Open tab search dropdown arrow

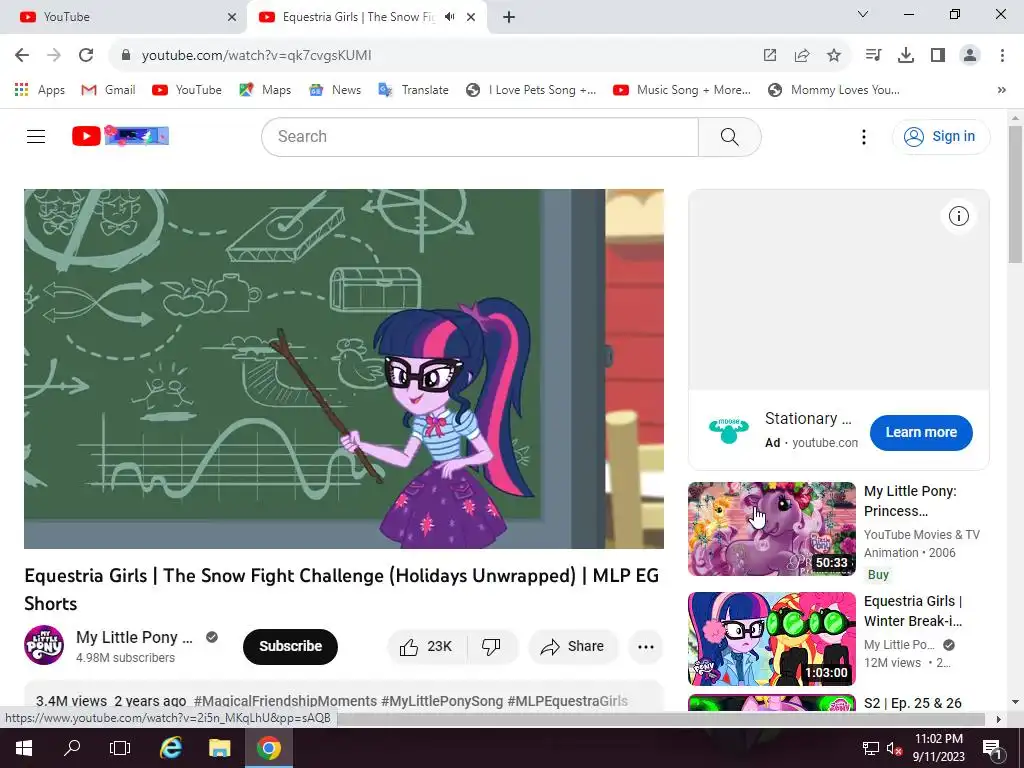[x=863, y=14]
